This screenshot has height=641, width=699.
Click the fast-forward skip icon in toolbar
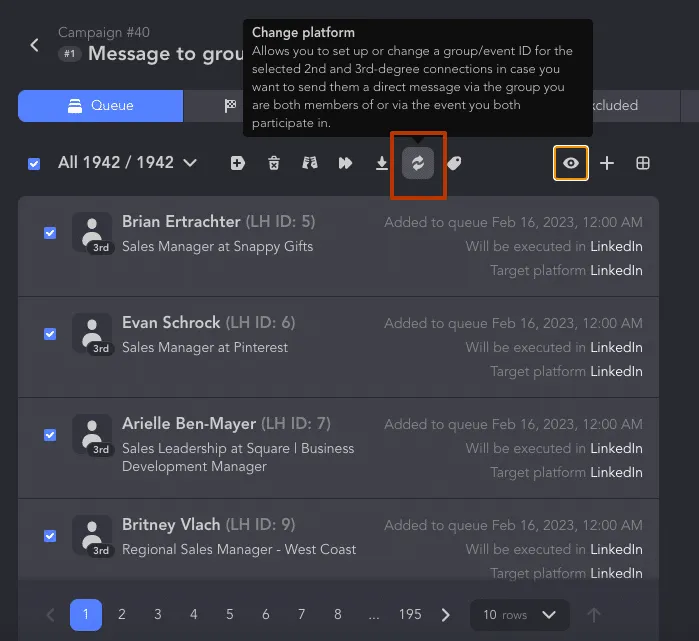(345, 163)
